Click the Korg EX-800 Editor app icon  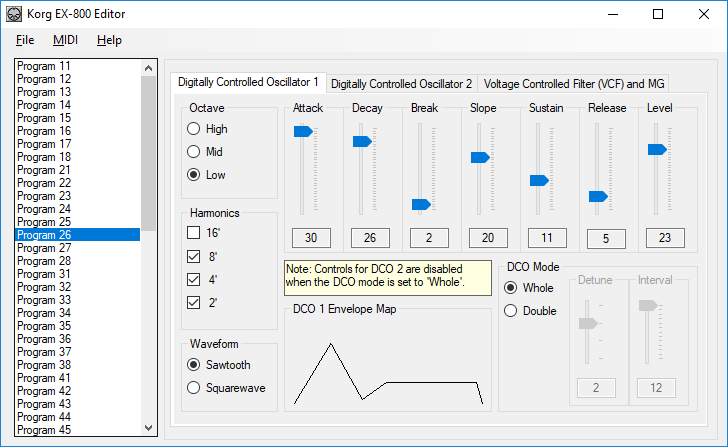(14, 14)
